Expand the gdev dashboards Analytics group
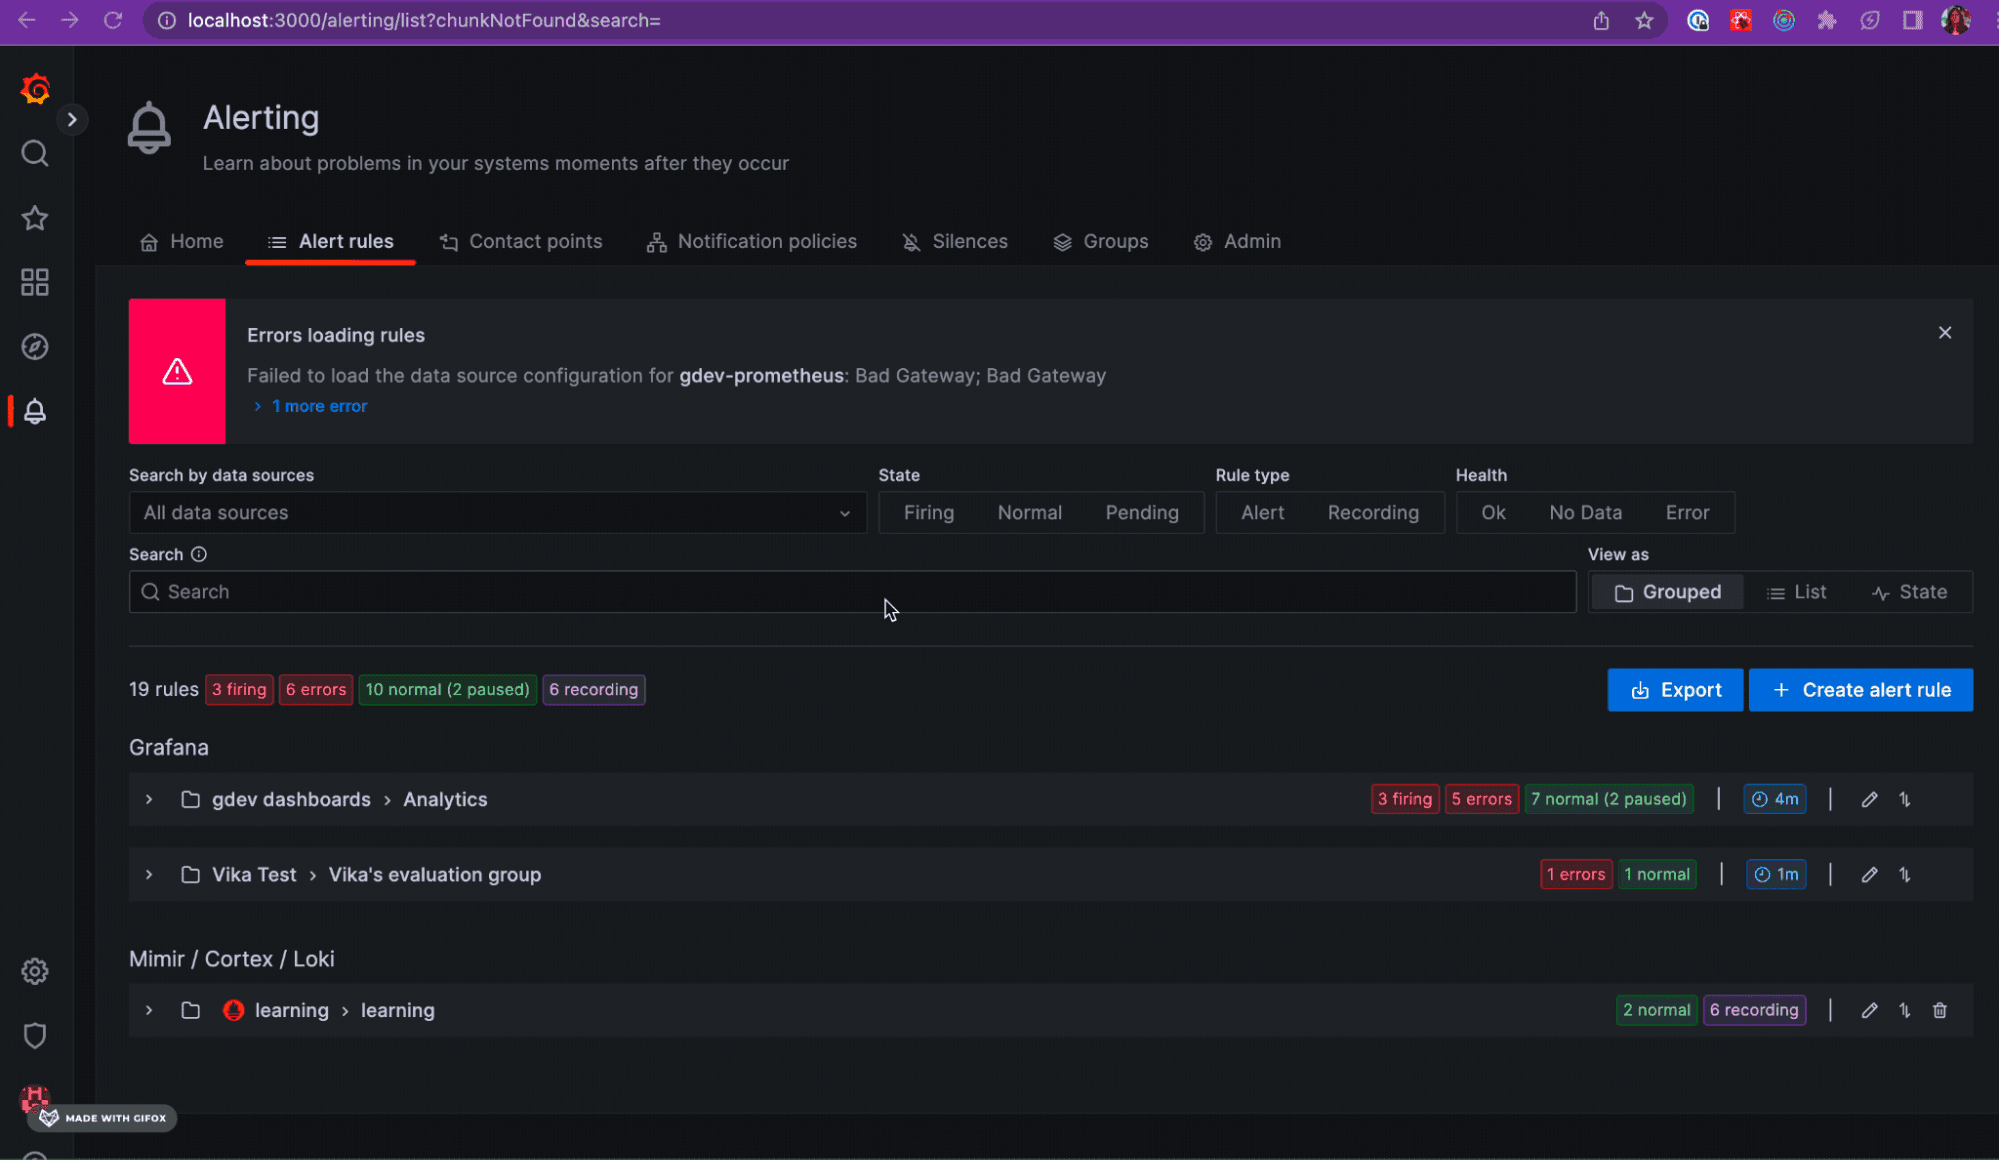1999x1160 pixels. (x=149, y=799)
